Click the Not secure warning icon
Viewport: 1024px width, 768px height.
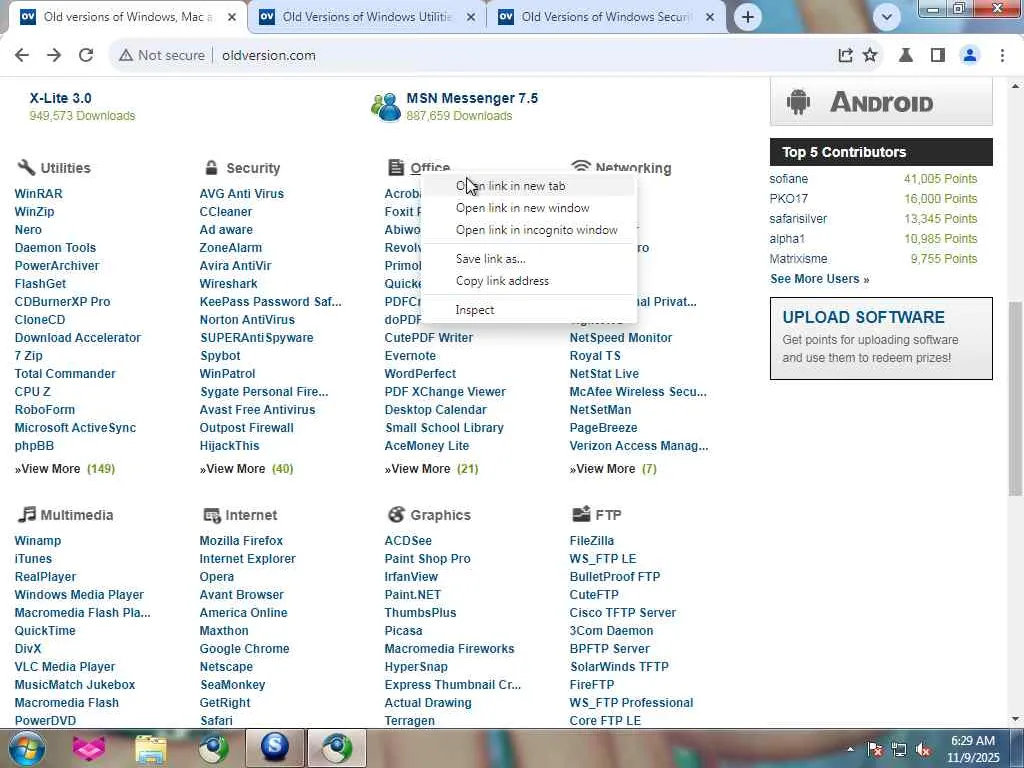pyautogui.click(x=126, y=56)
